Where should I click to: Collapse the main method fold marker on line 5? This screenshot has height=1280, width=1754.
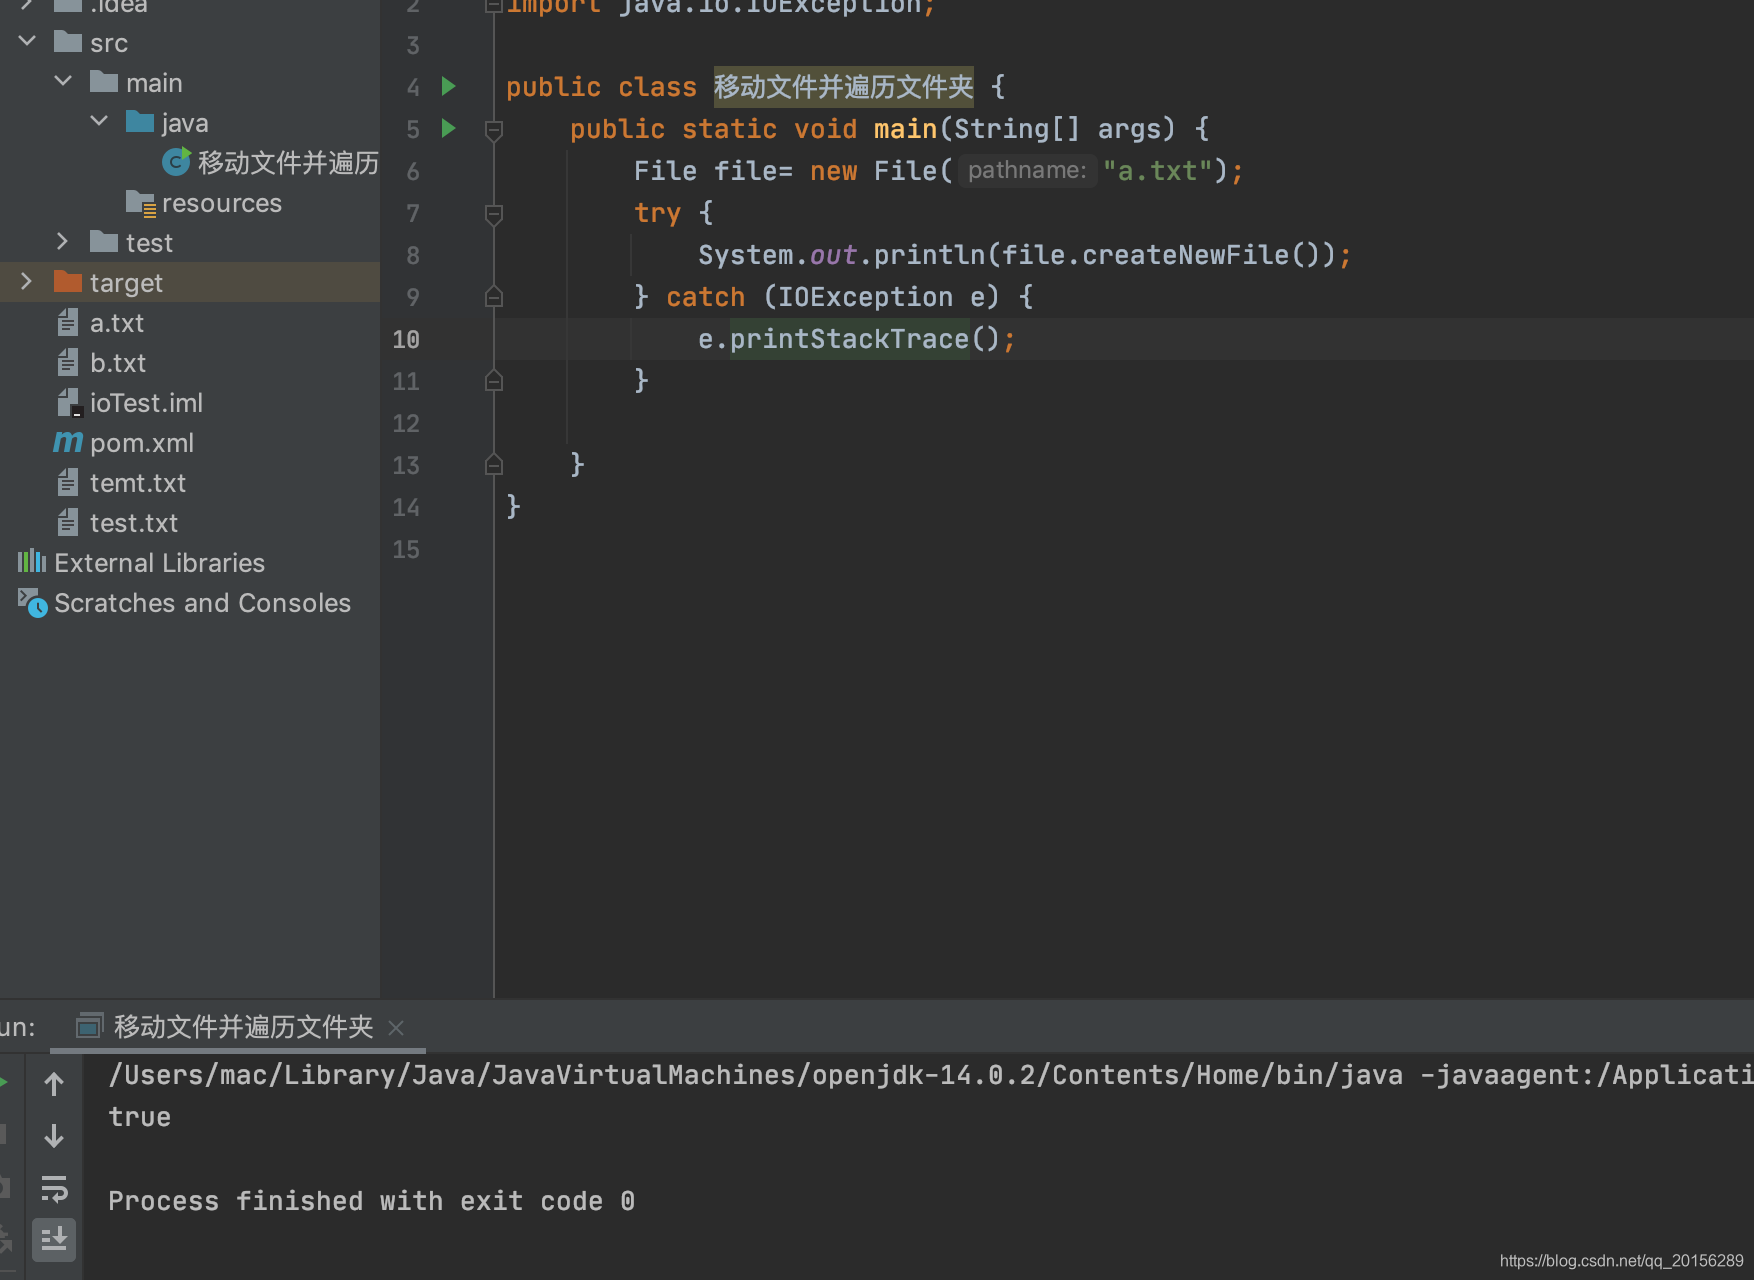494,130
